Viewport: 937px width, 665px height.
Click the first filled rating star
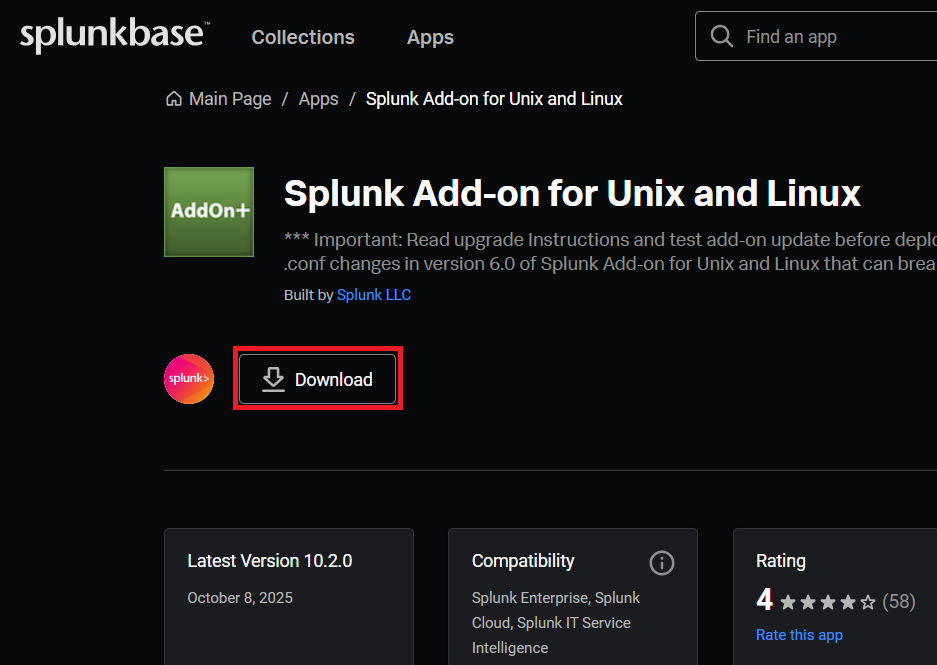788,602
